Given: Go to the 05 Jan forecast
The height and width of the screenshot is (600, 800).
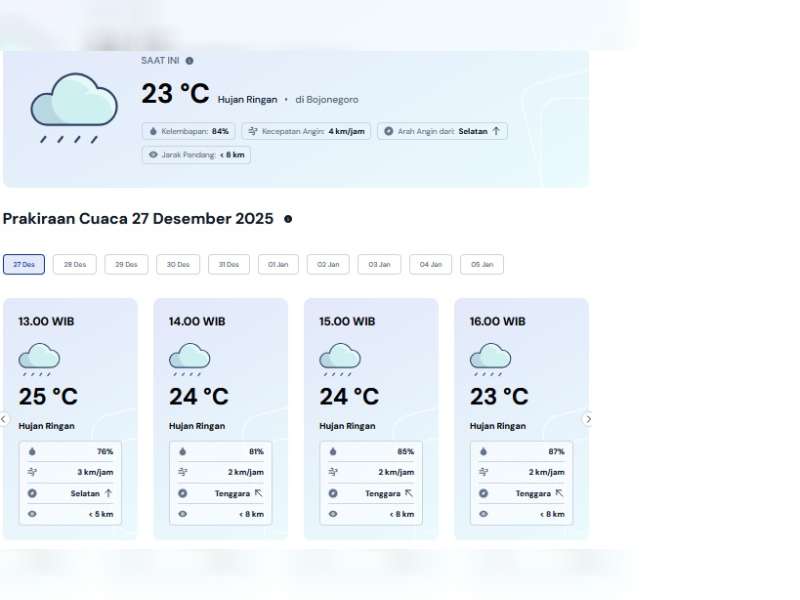Looking at the screenshot, I should click(482, 265).
